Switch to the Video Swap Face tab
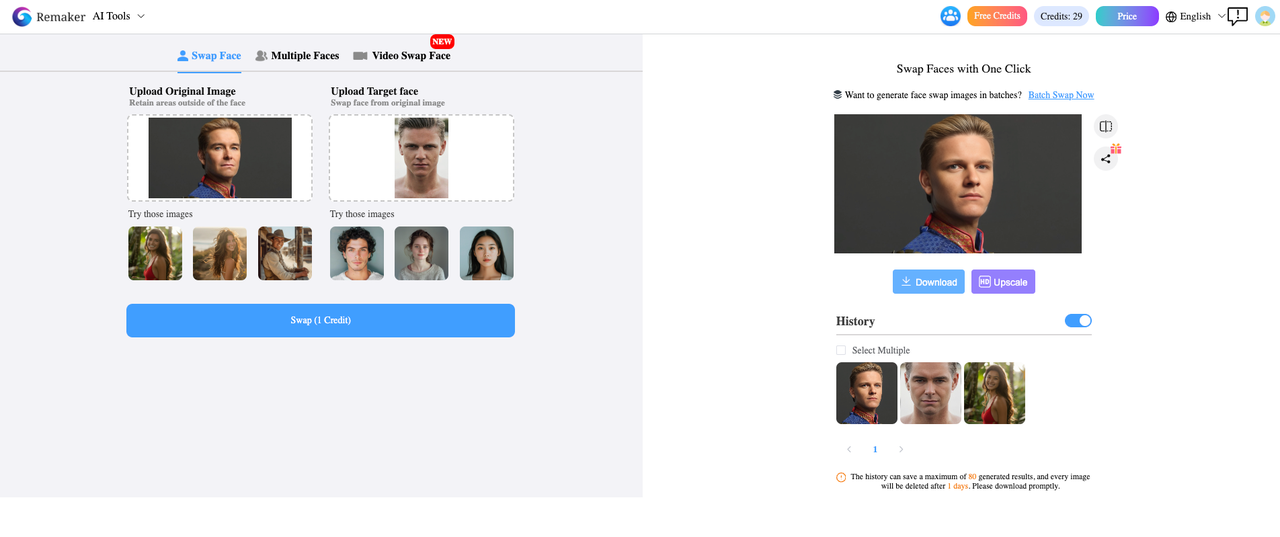Image resolution: width=1280 pixels, height=537 pixels. (x=402, y=56)
